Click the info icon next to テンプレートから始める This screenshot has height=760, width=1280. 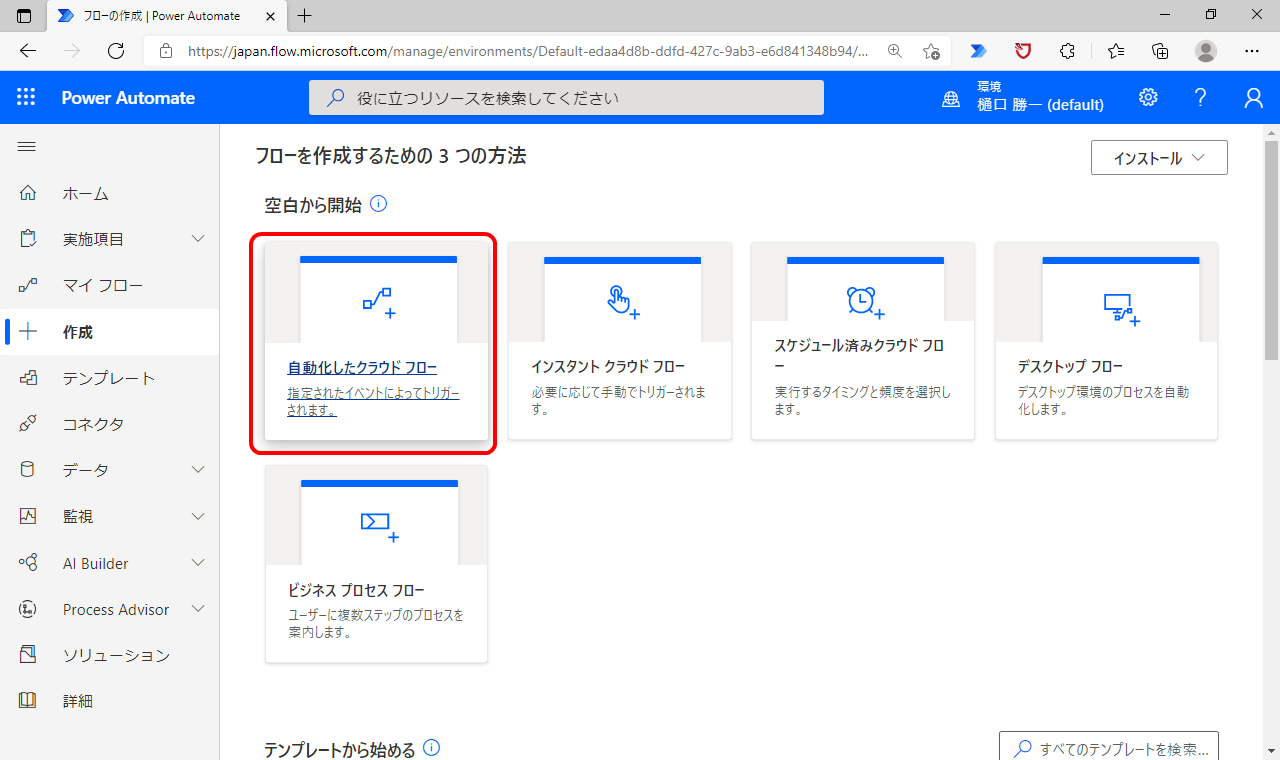coord(431,748)
